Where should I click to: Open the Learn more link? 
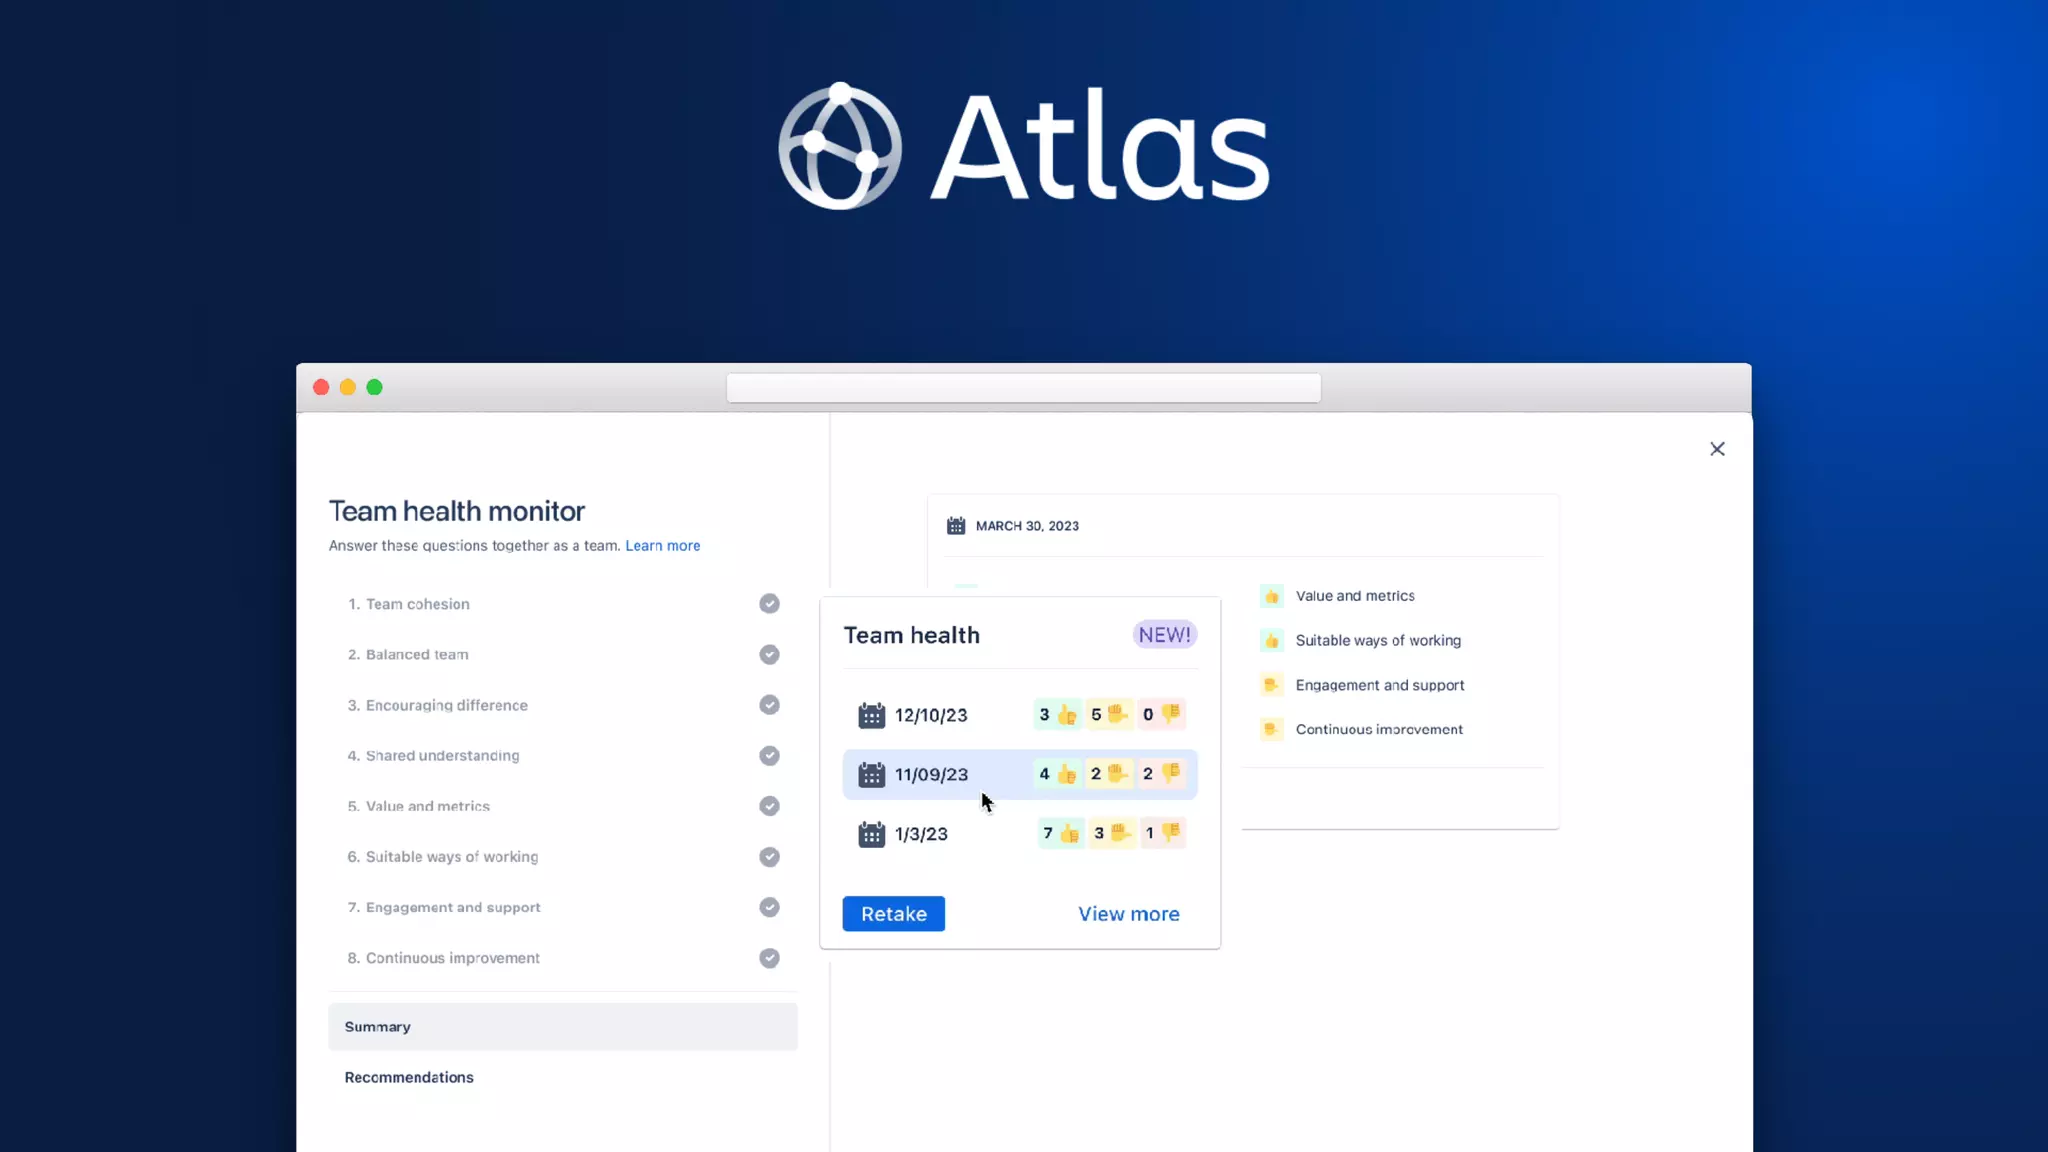click(662, 546)
